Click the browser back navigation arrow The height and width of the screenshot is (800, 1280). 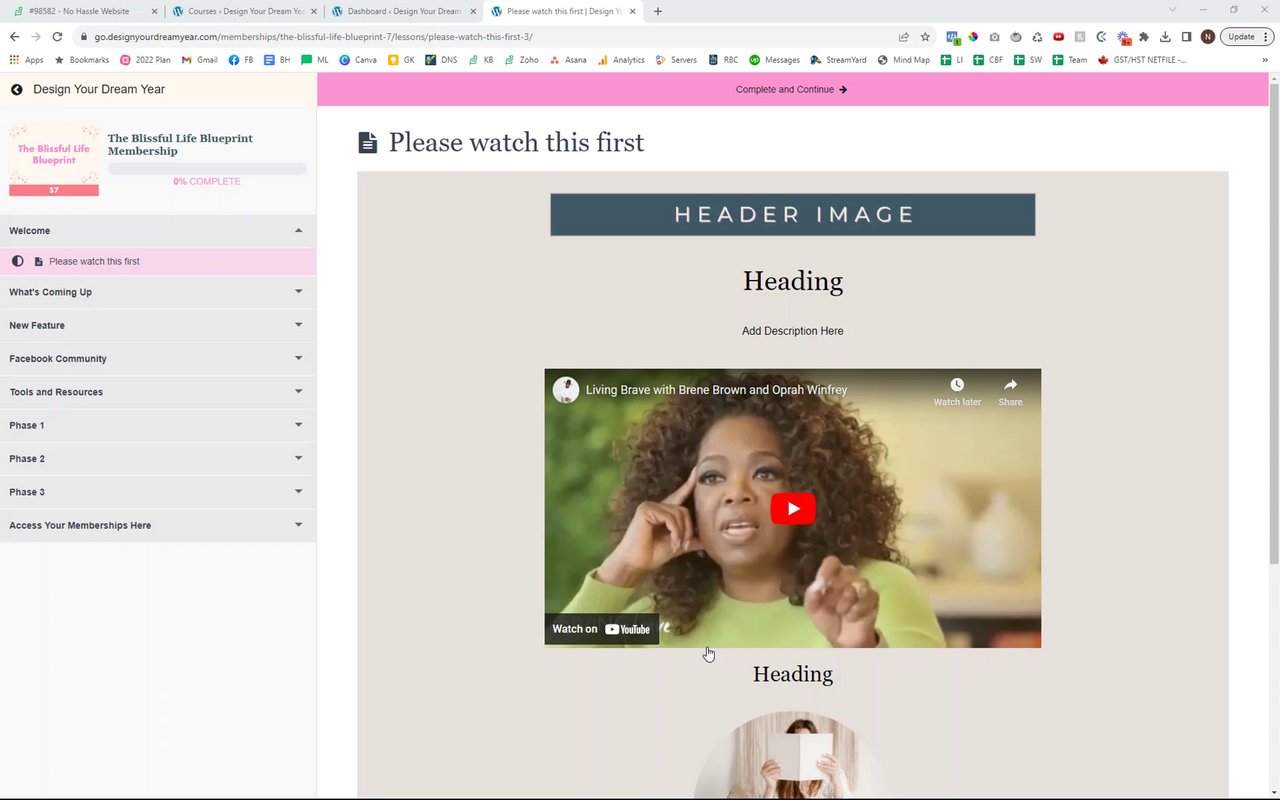pyautogui.click(x=14, y=37)
